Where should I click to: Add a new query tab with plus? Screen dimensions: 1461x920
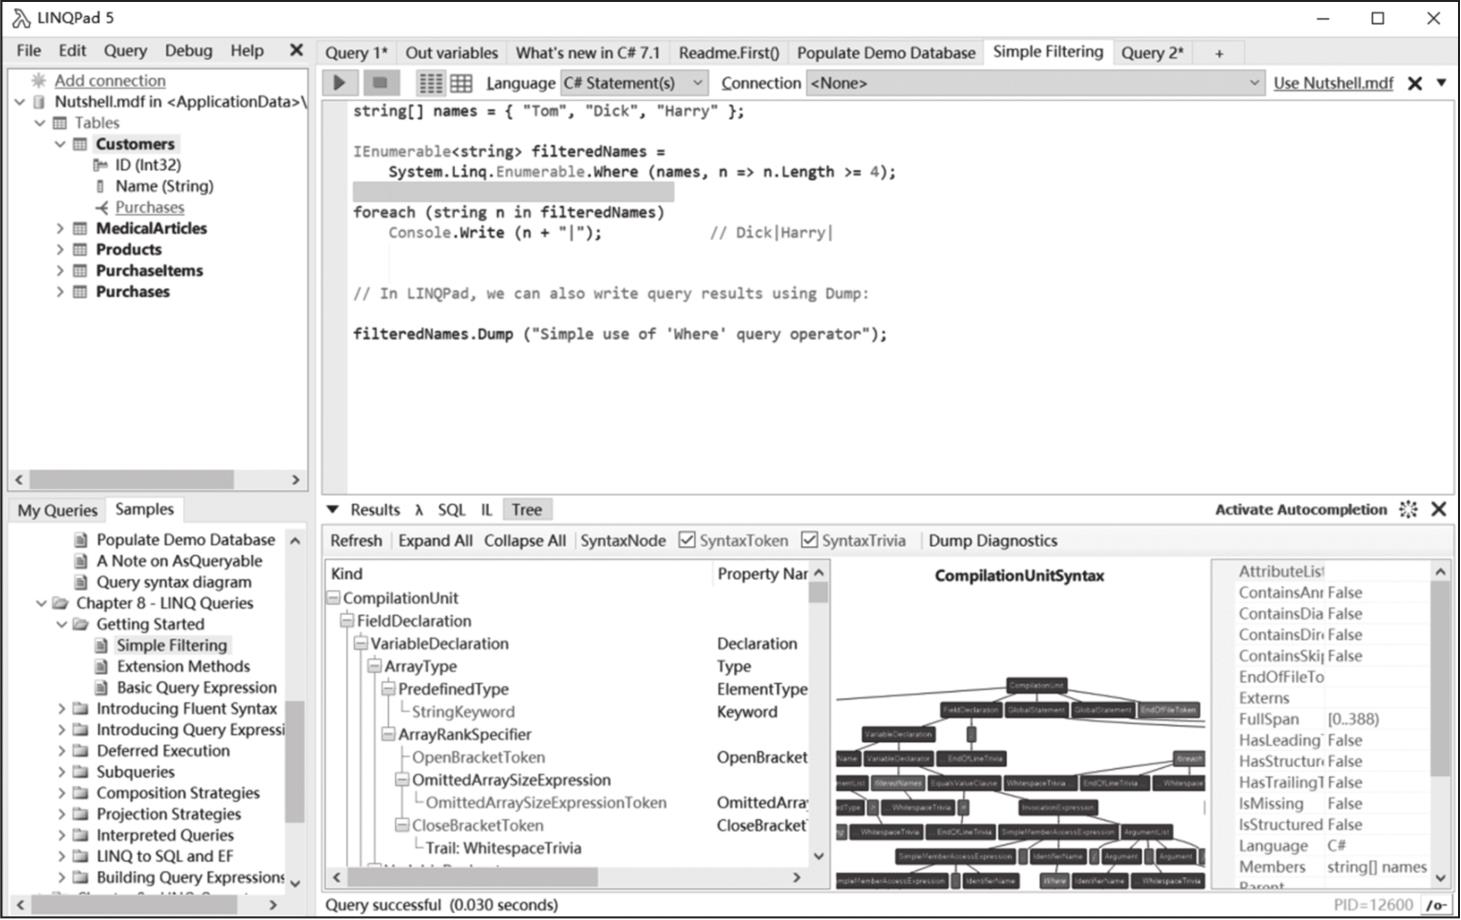point(1219,53)
